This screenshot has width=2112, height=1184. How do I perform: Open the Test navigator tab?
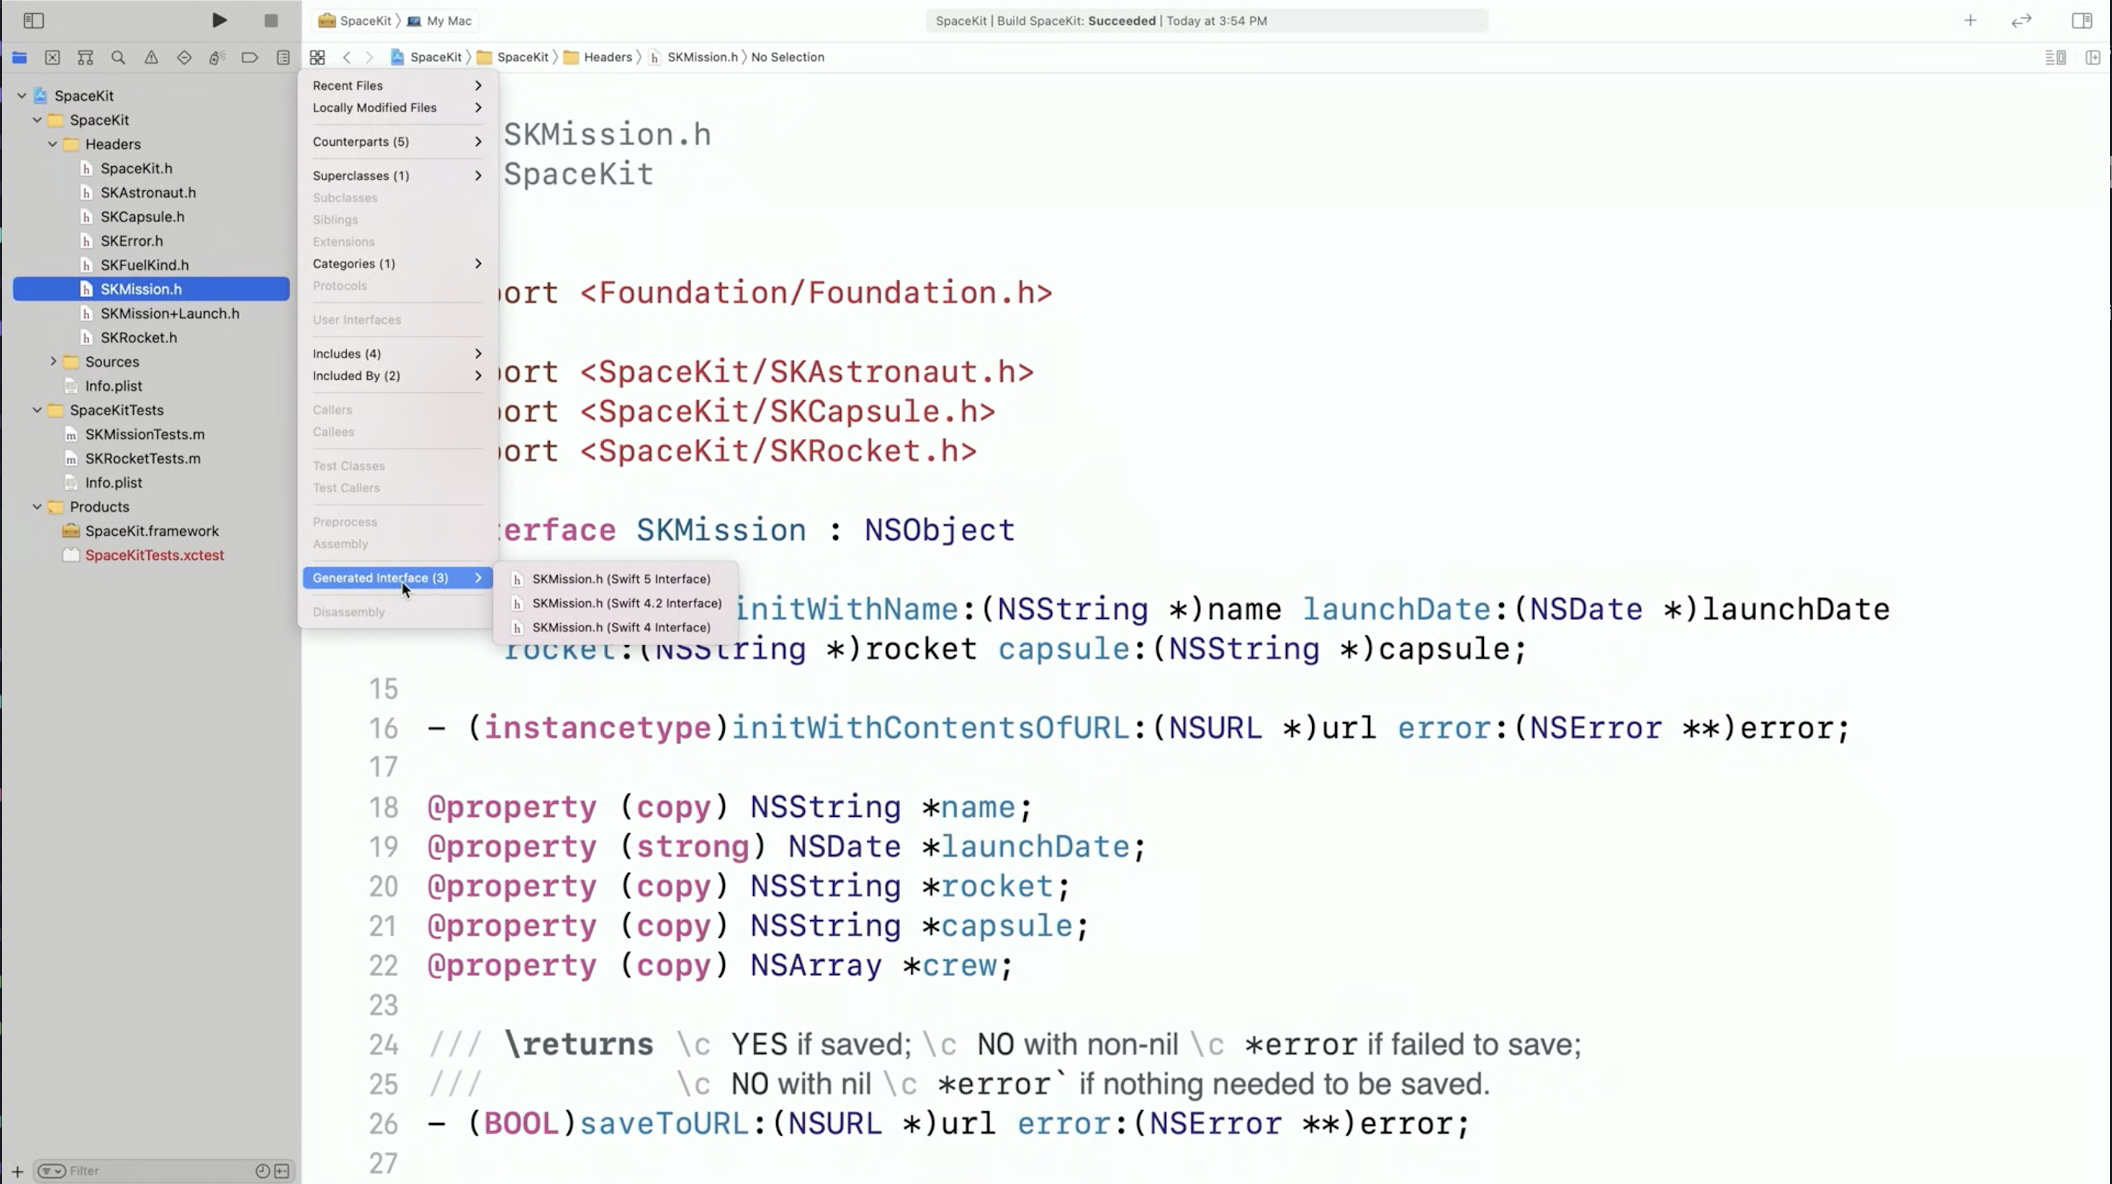184,58
